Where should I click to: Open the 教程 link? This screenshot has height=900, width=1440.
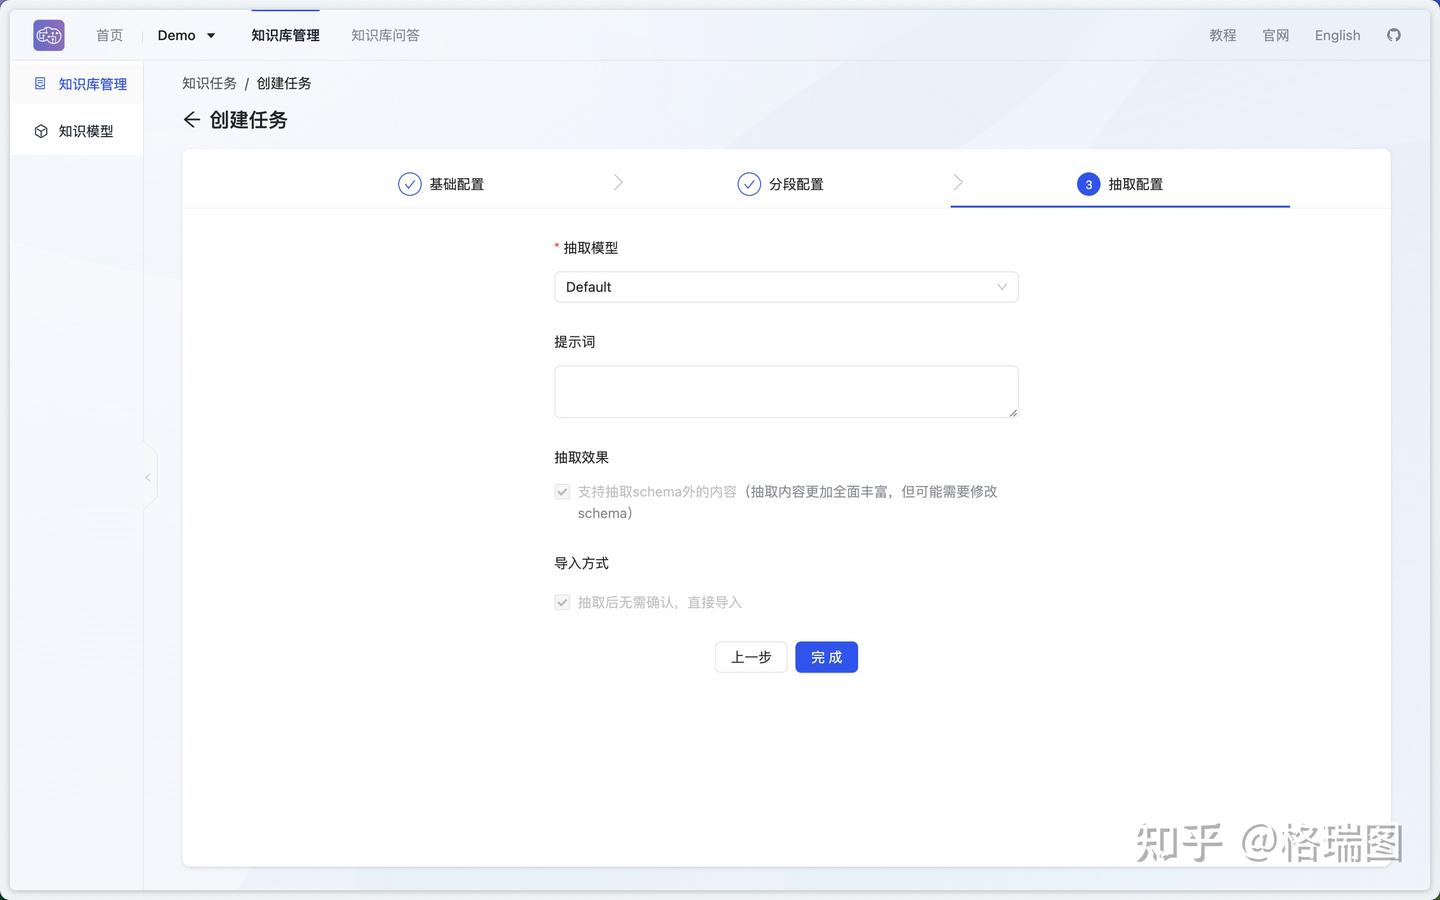point(1222,35)
